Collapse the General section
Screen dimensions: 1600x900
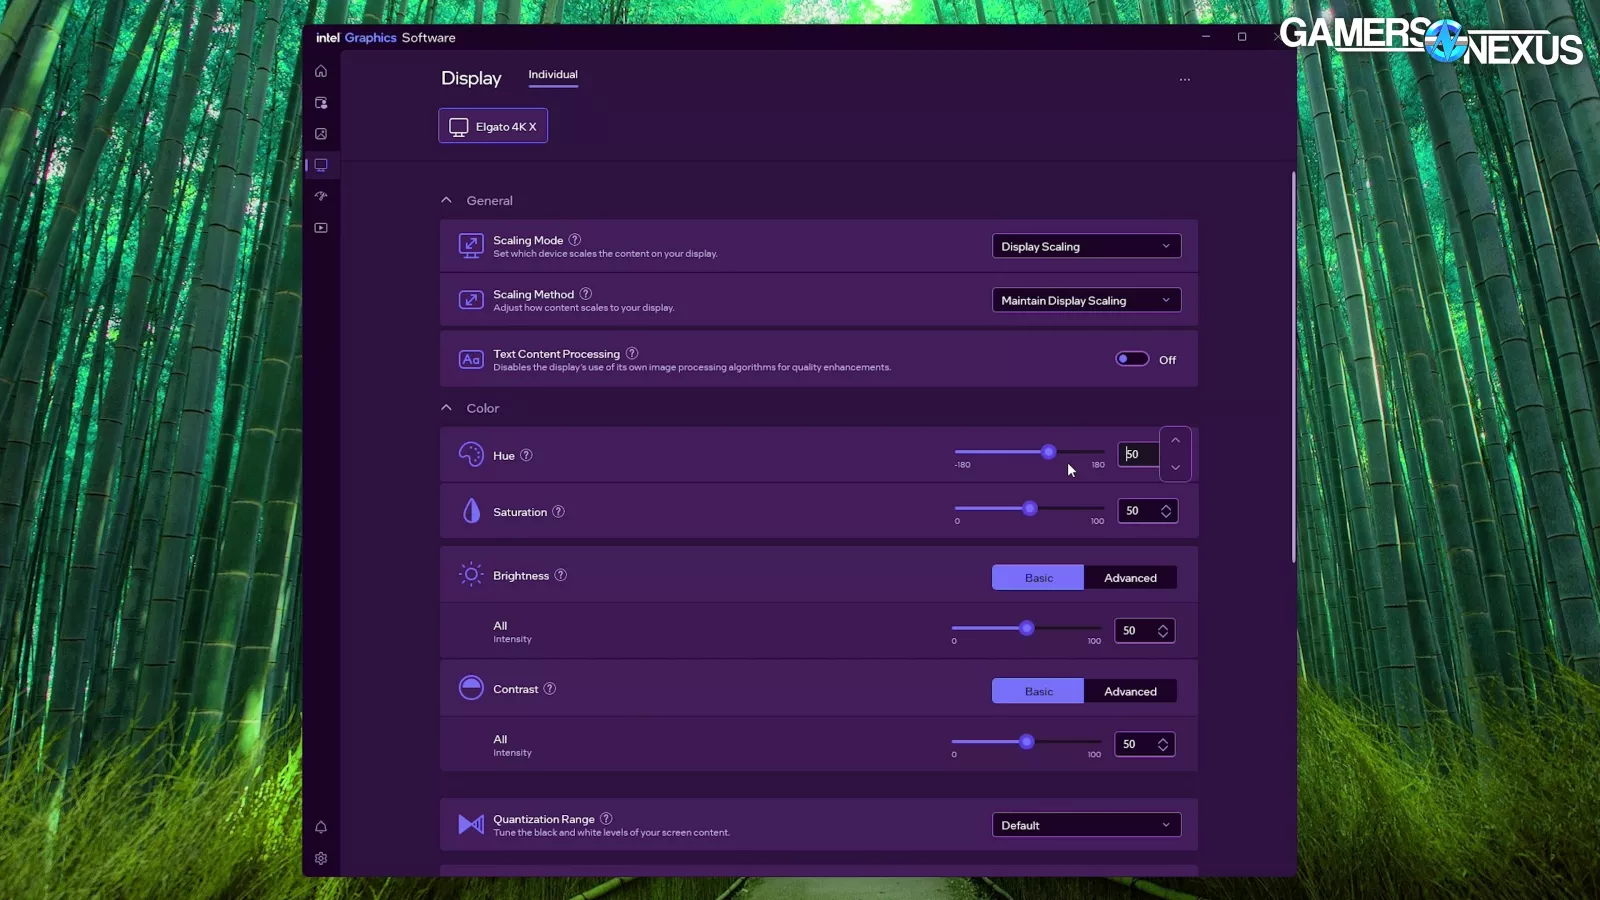pyautogui.click(x=447, y=201)
